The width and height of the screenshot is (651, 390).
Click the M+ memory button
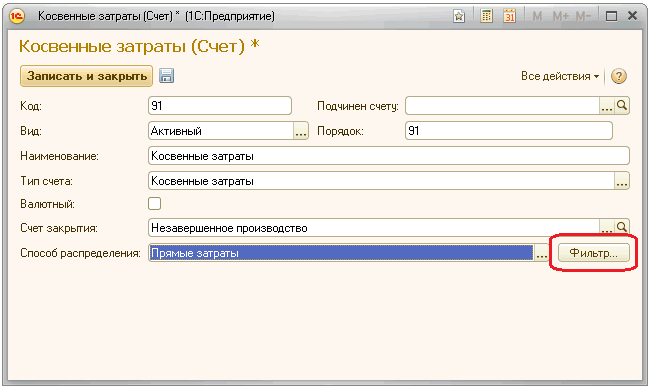(560, 16)
